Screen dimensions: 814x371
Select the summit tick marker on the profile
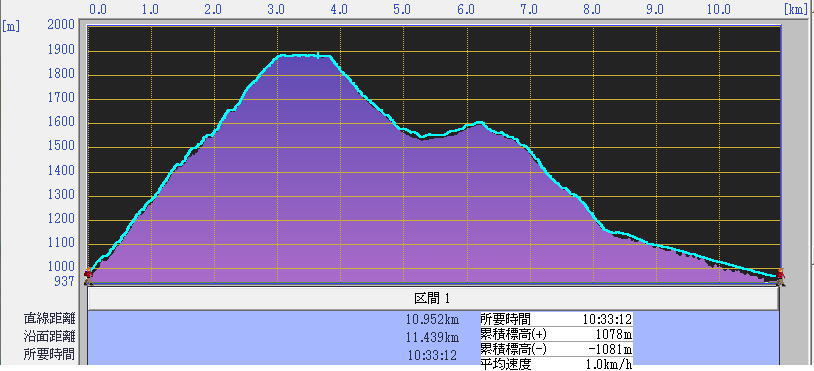(x=317, y=55)
